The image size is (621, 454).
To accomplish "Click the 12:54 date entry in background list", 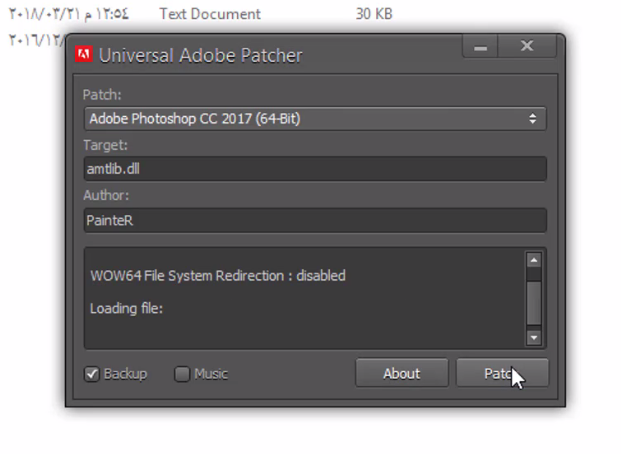I will [x=69, y=14].
